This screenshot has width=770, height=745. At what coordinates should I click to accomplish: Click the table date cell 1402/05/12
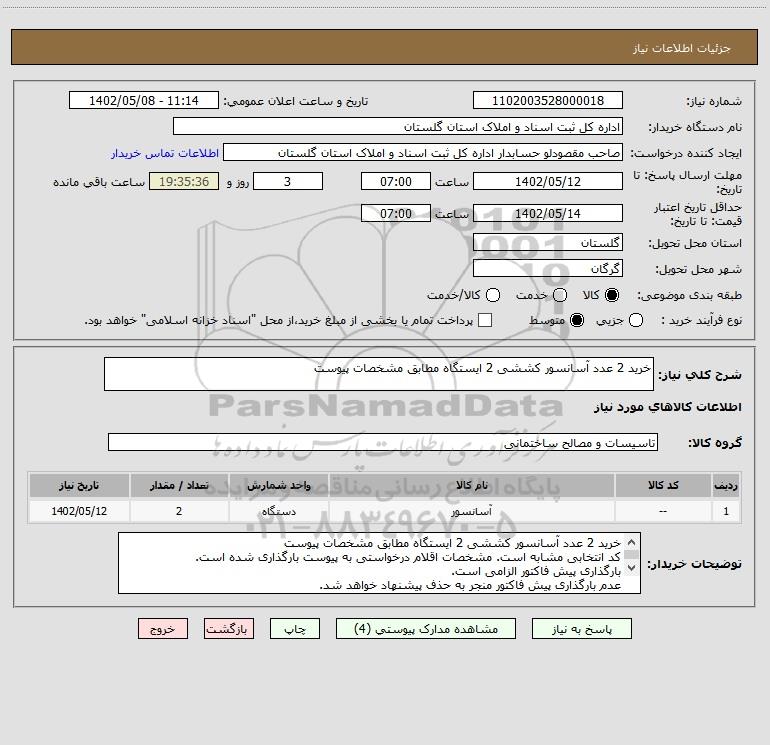[79, 511]
